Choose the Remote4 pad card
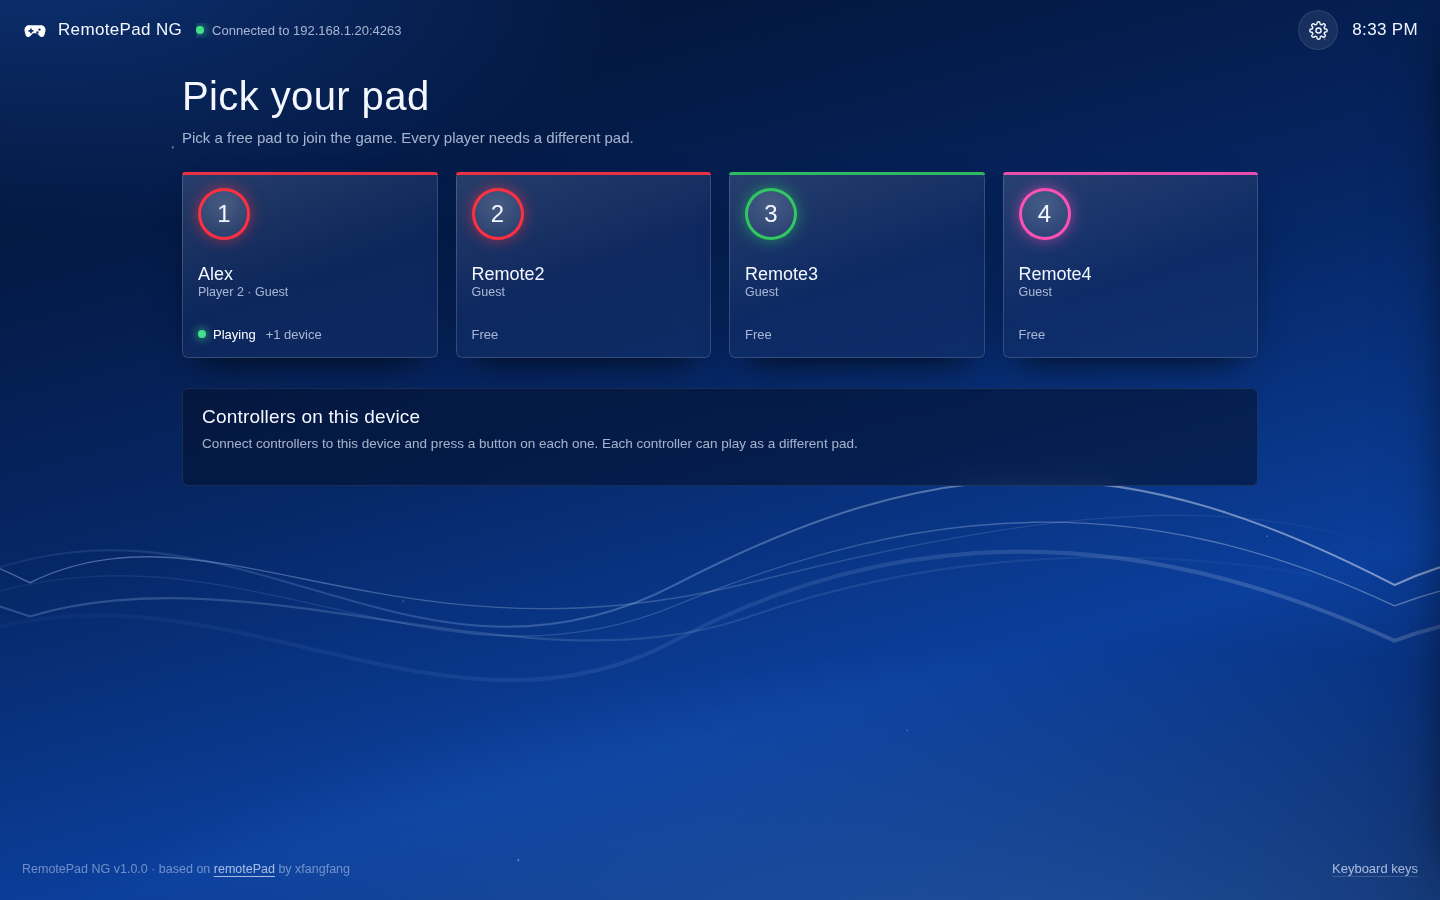Viewport: 1440px width, 900px height. pyautogui.click(x=1130, y=265)
